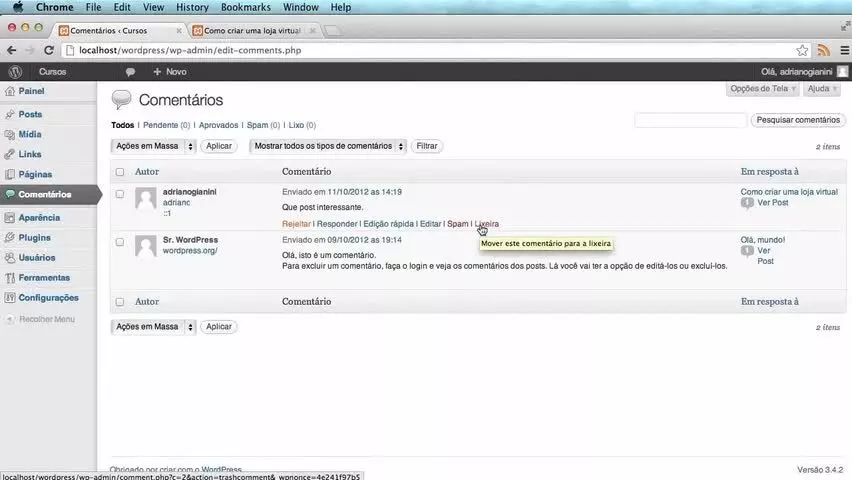Open Mostrar todos os tipos de comentários dropdown
The width and height of the screenshot is (852, 480).
[328, 146]
